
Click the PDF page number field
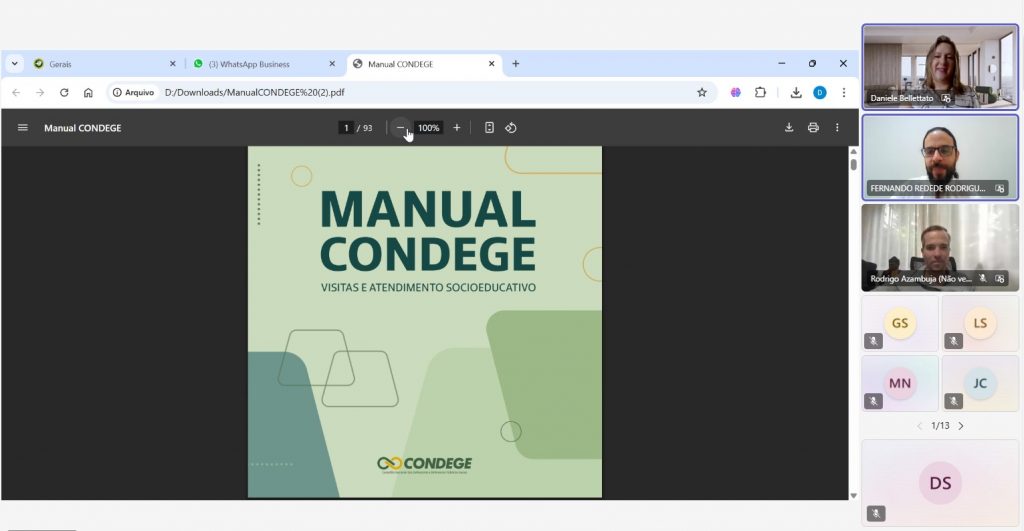click(x=346, y=128)
